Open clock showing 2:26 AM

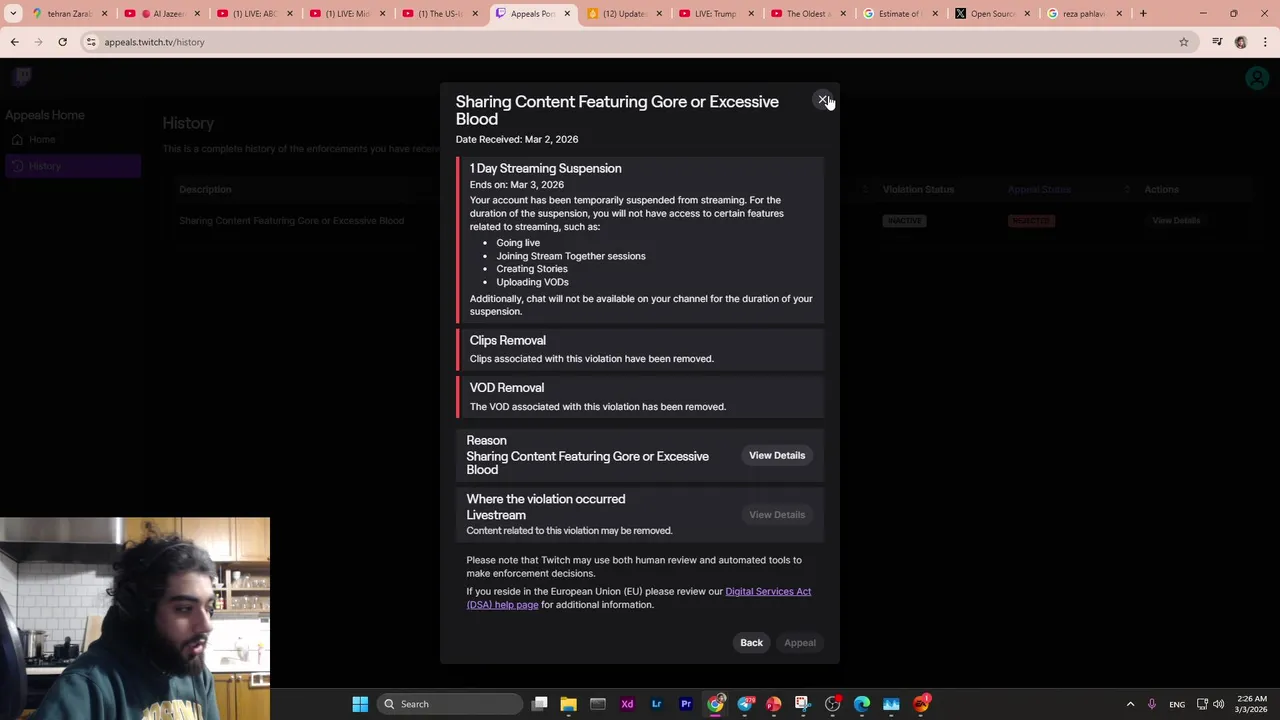(x=1251, y=704)
